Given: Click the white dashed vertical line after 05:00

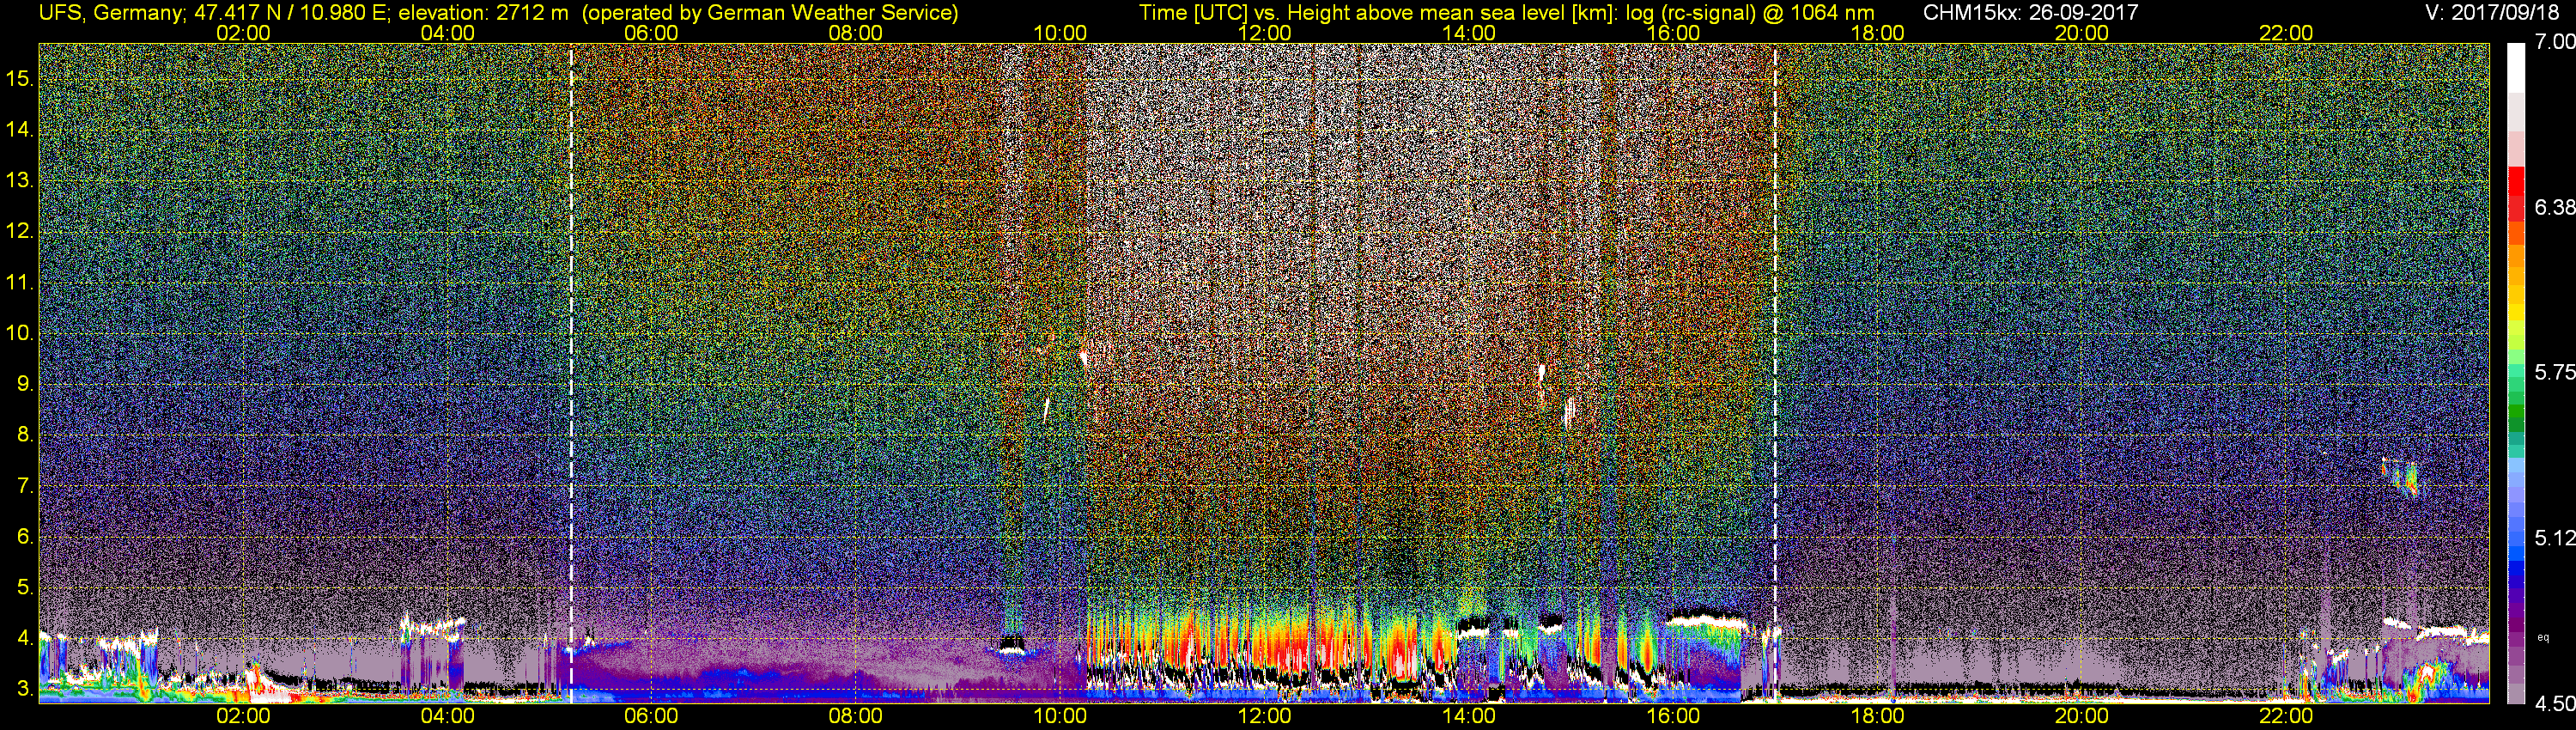Looking at the screenshot, I should [x=571, y=372].
